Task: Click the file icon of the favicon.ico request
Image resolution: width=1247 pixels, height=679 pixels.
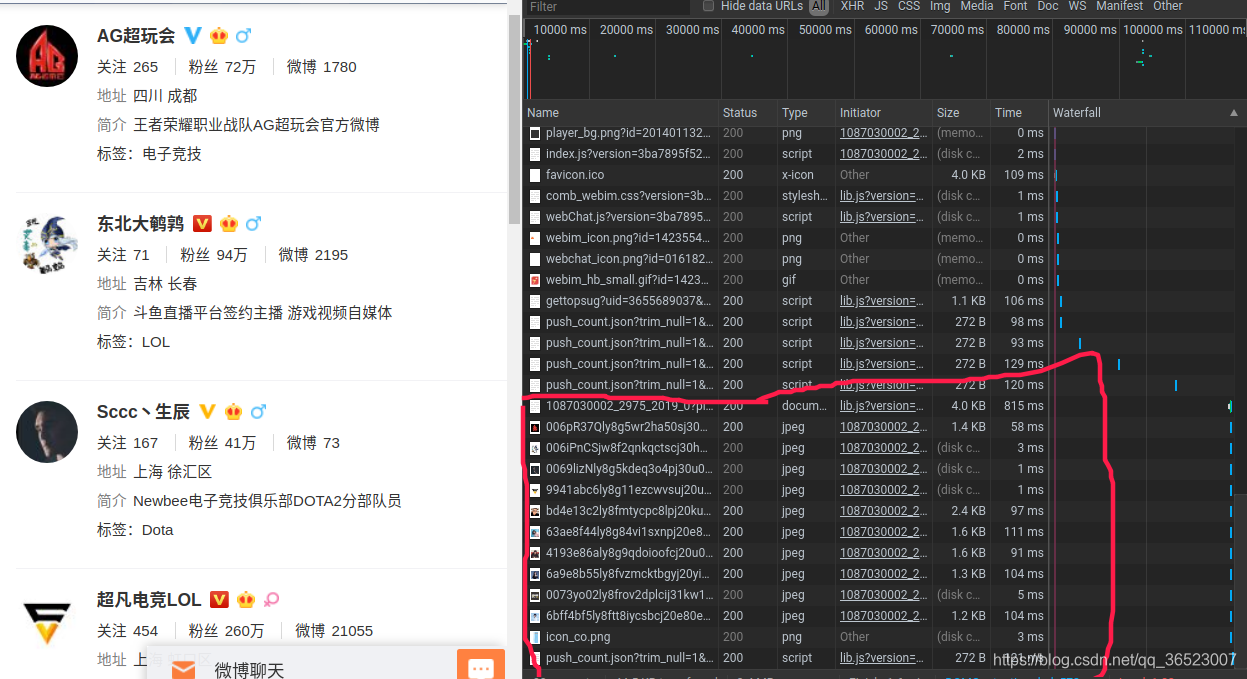Action: [535, 175]
